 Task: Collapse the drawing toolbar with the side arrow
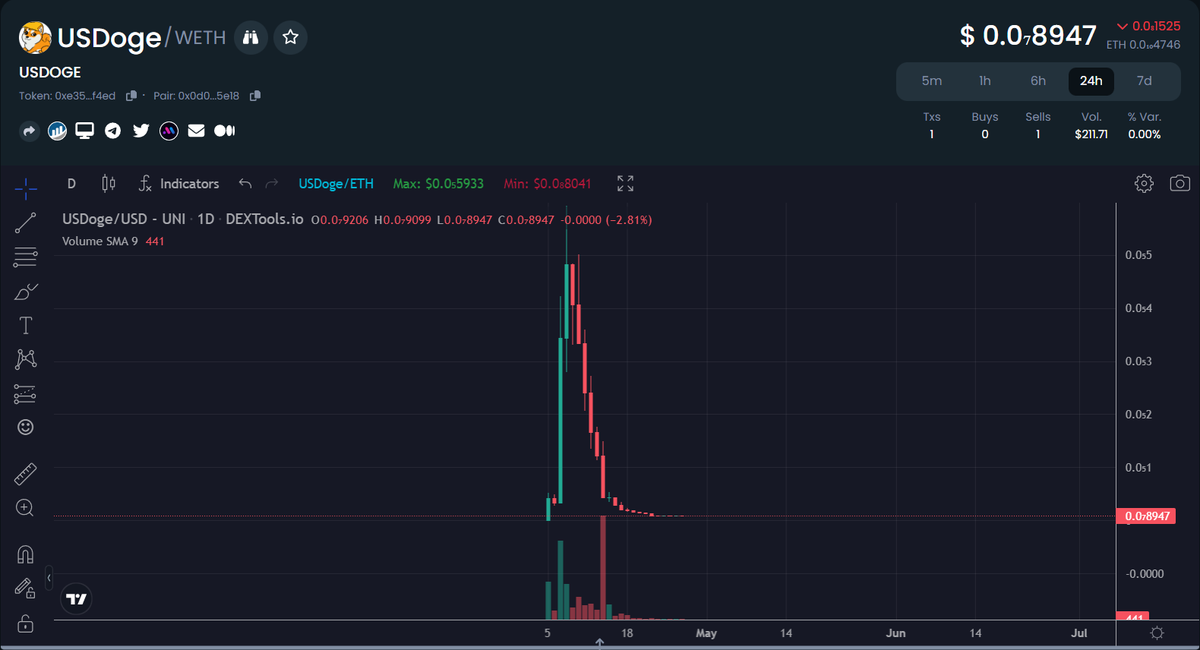pyautogui.click(x=49, y=578)
